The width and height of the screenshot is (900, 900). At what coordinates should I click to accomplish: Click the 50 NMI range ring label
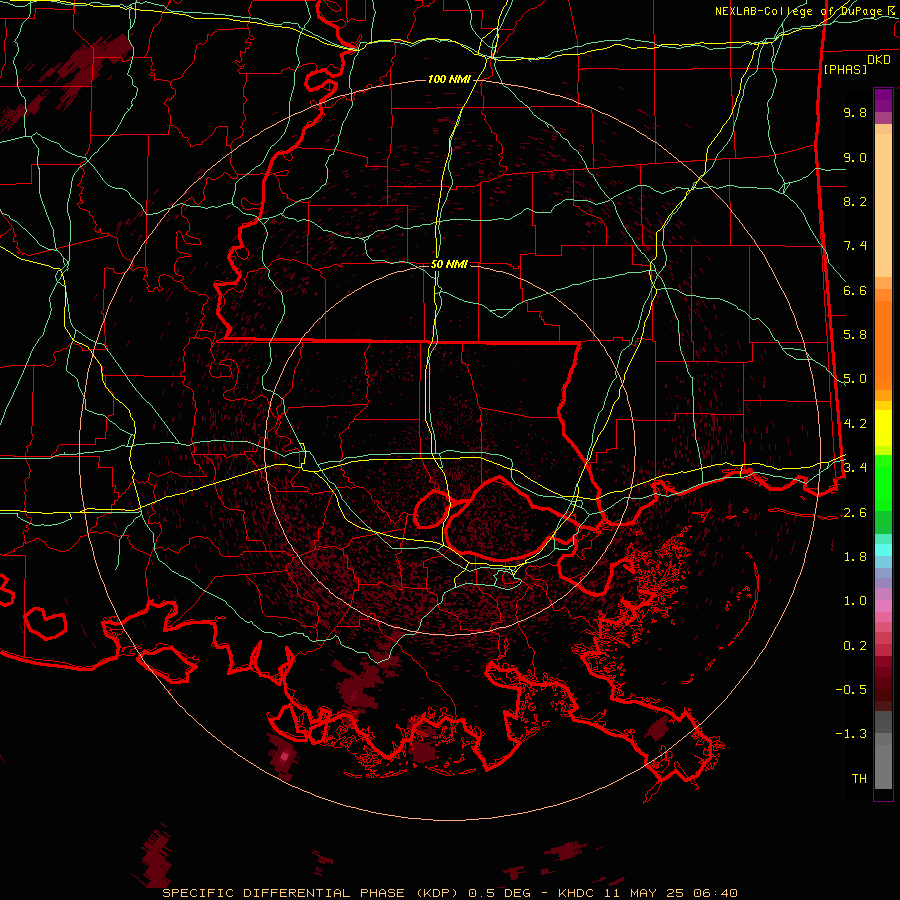coord(449,264)
